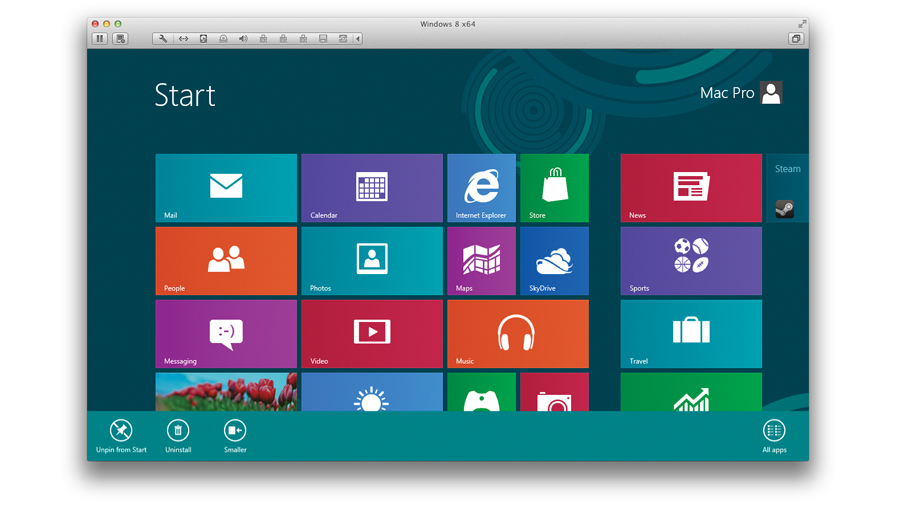The width and height of the screenshot is (900, 506).
Task: Click Unpin from Start
Action: click(x=121, y=436)
